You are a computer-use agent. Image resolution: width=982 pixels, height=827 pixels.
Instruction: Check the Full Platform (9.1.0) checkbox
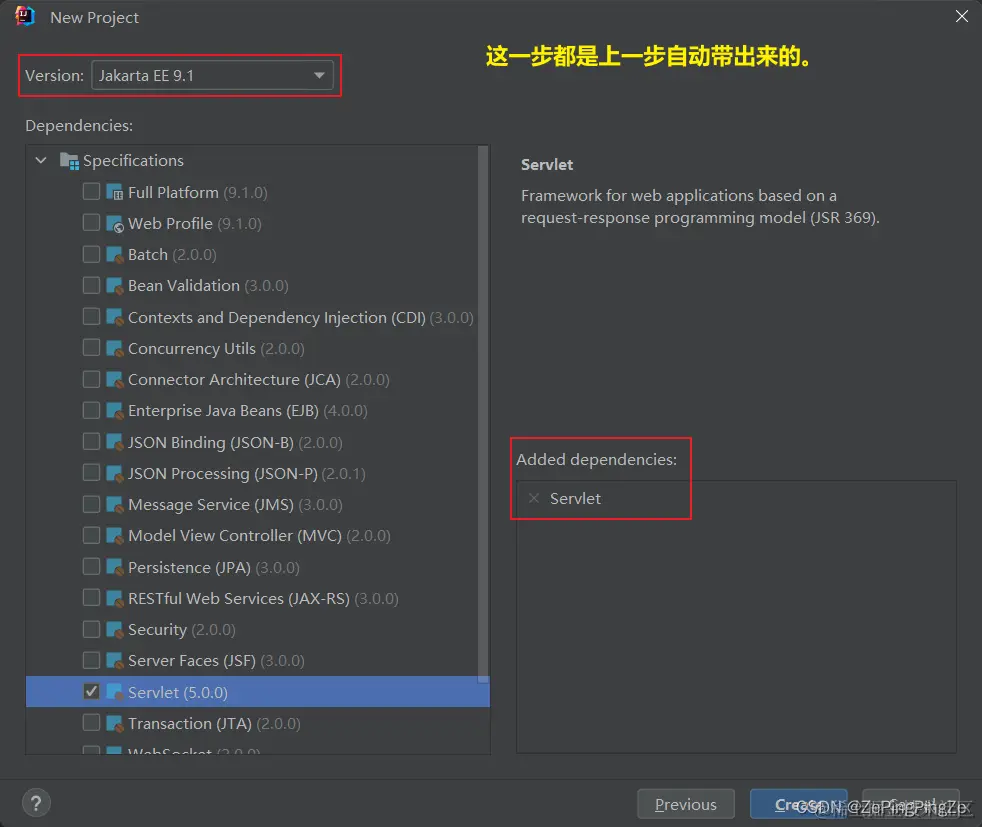point(91,192)
